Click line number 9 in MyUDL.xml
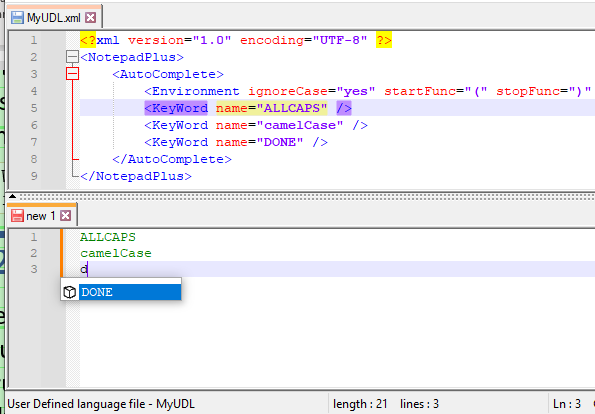Viewport: 595px width, 414px height. [x=34, y=176]
